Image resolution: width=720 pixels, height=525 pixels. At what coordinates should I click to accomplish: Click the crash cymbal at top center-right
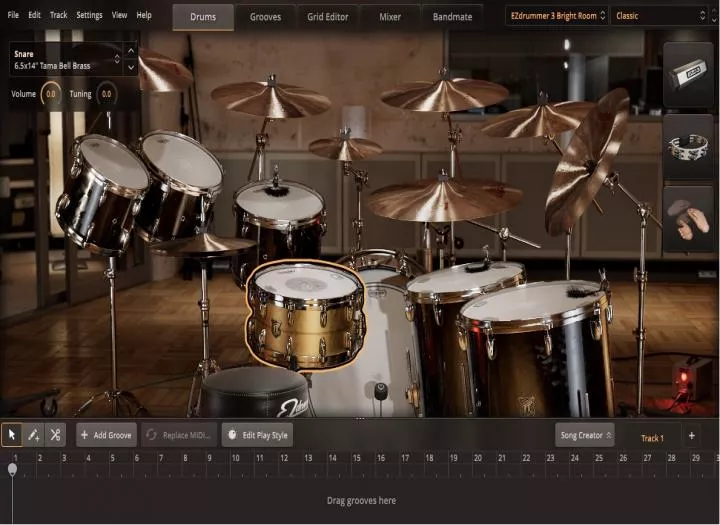point(444,94)
